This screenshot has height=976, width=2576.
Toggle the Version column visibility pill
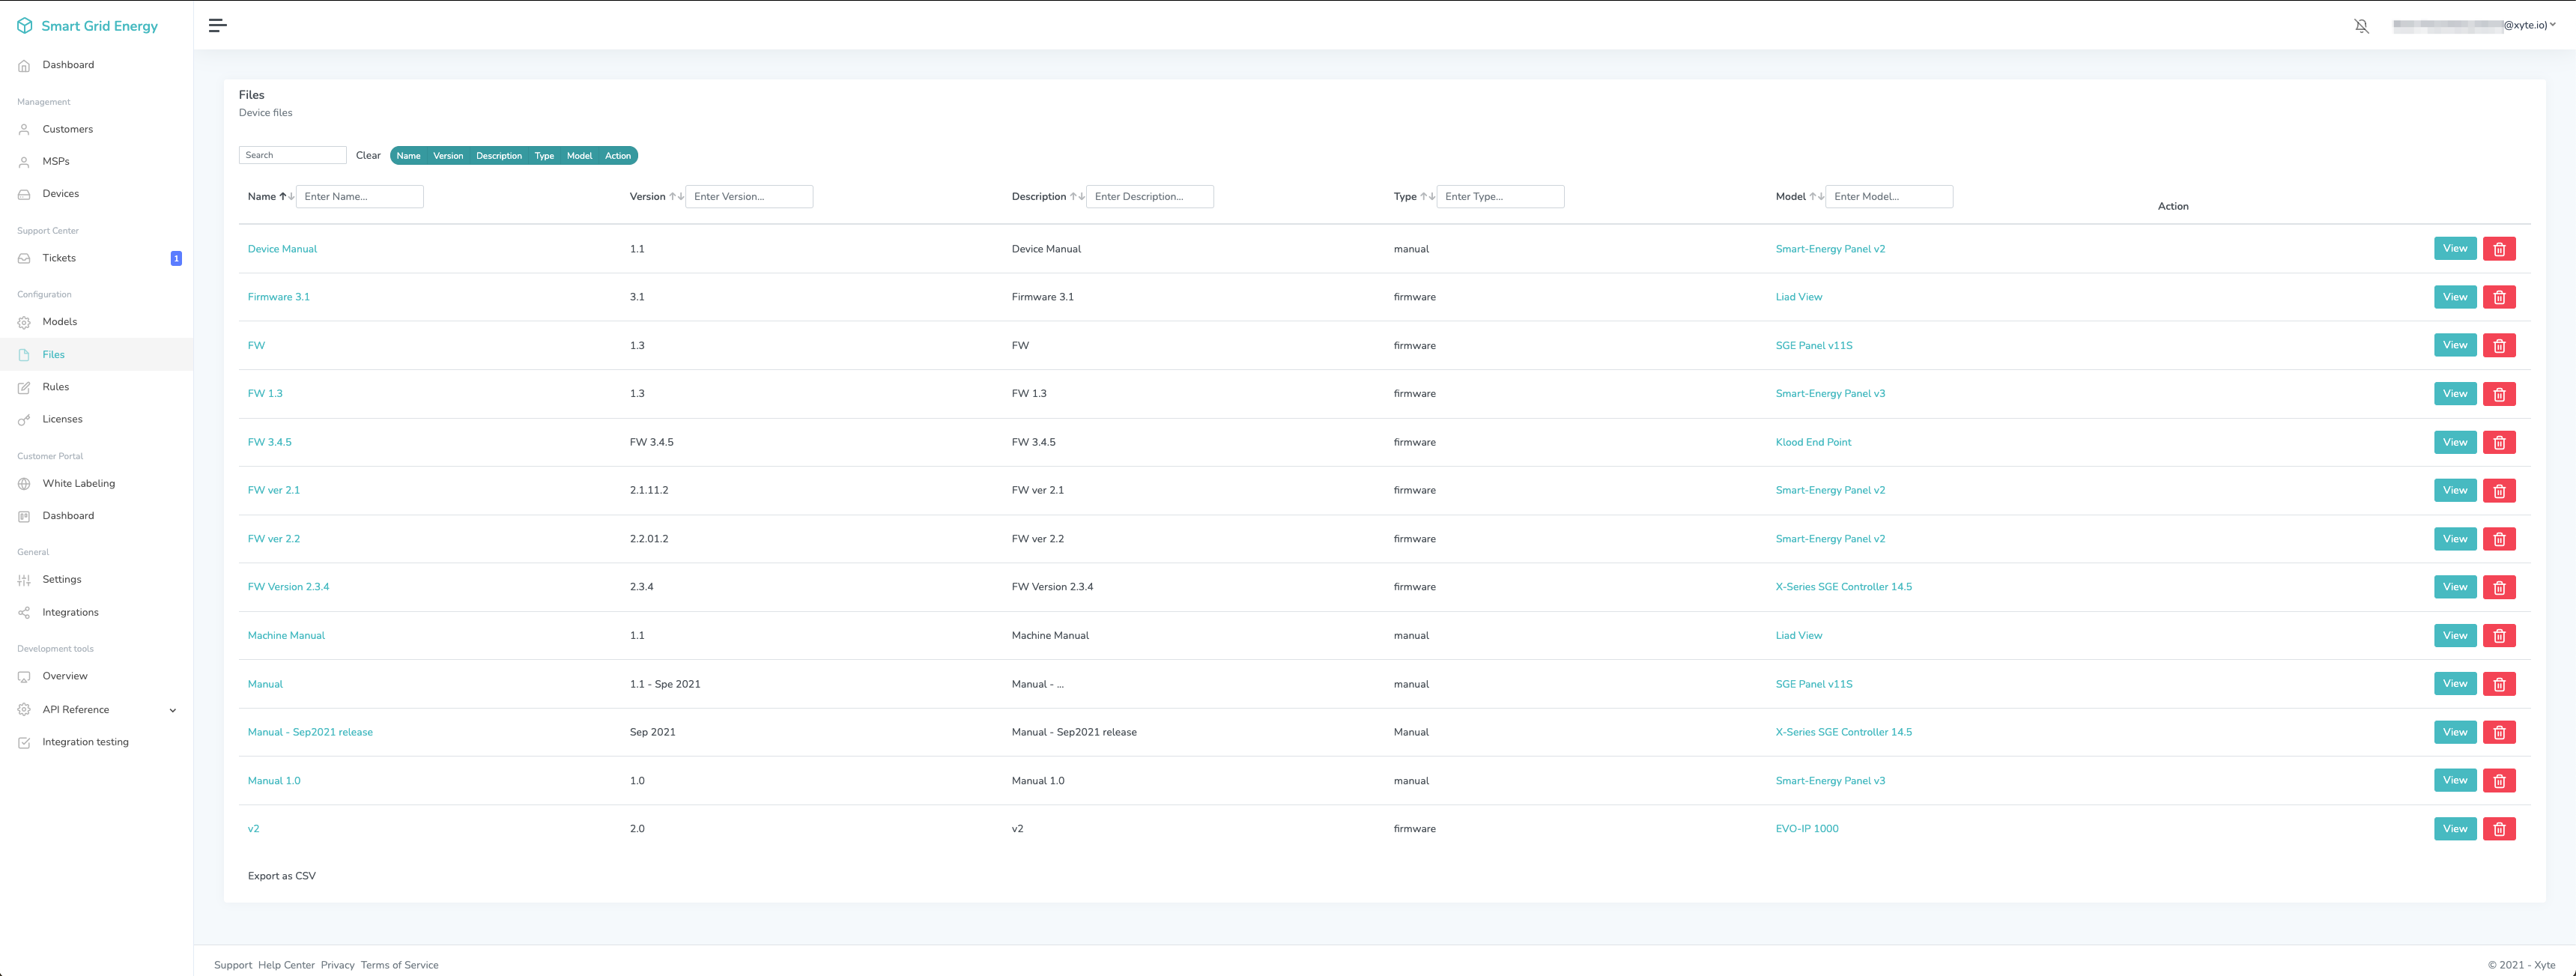[x=447, y=156]
